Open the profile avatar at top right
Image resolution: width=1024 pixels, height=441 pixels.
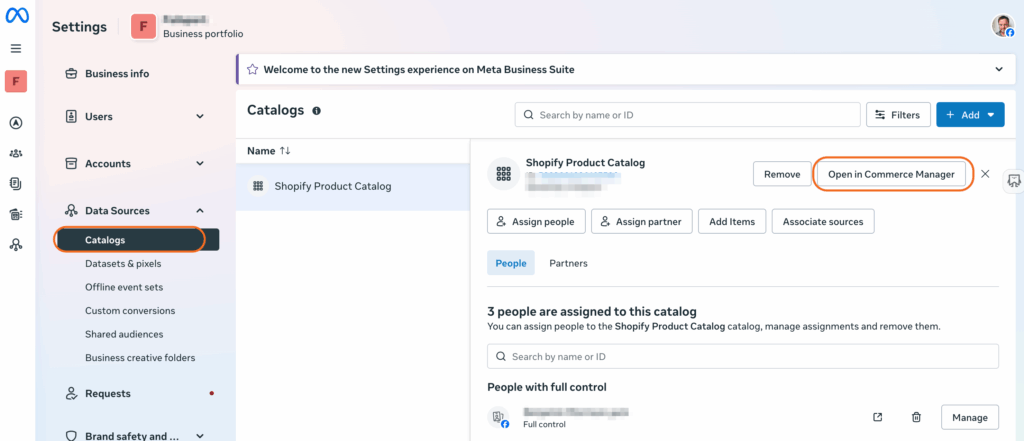click(x=1002, y=26)
